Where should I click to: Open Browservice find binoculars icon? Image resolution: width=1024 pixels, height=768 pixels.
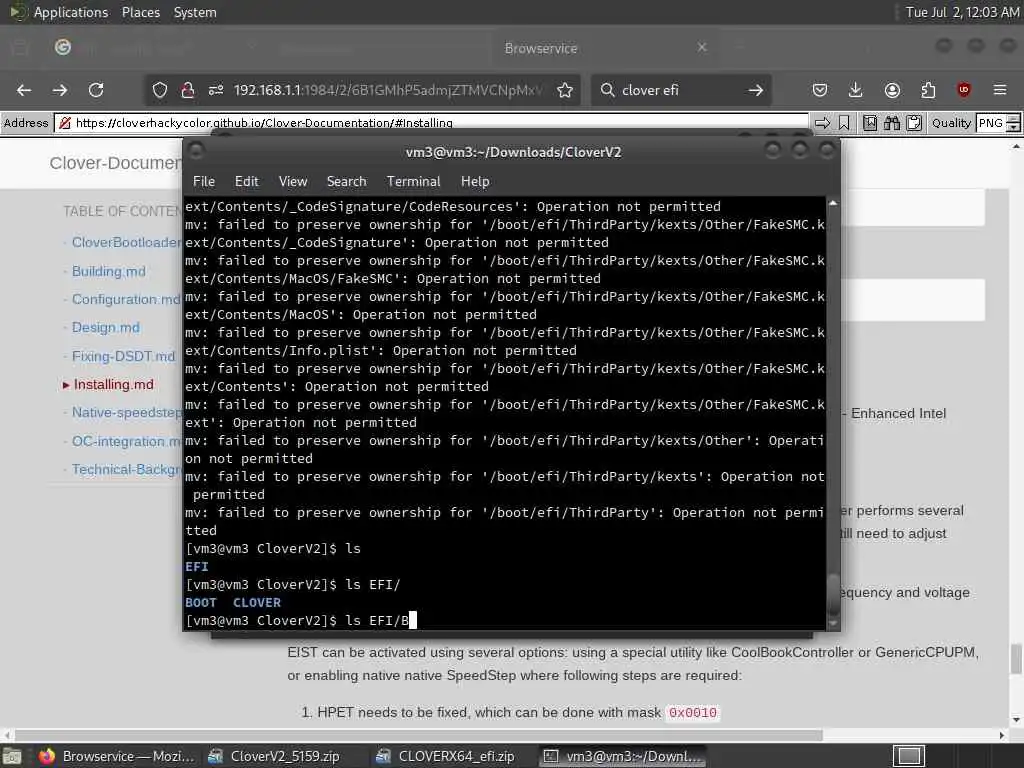(x=892, y=123)
